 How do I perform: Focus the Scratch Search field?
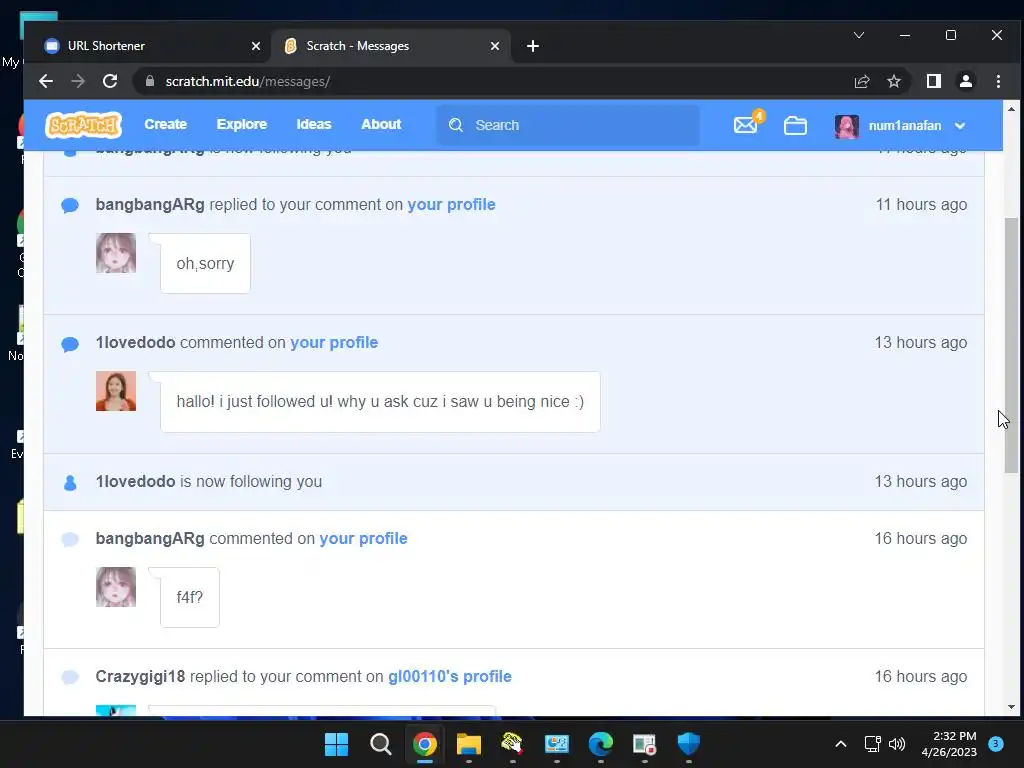coord(568,125)
